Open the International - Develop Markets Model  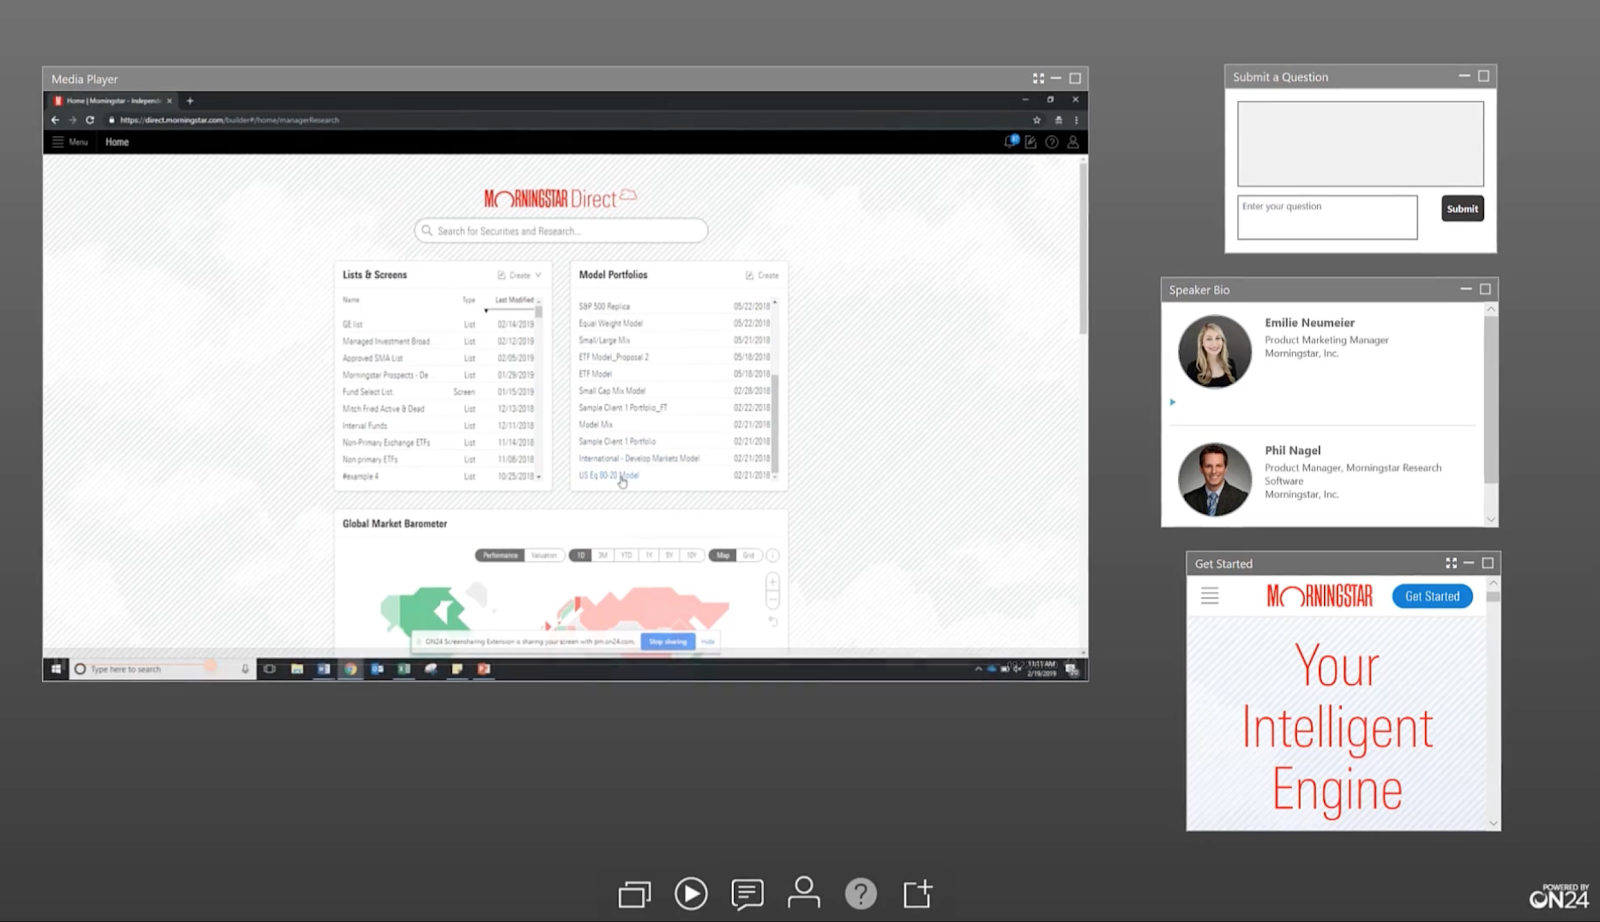pyautogui.click(x=639, y=458)
